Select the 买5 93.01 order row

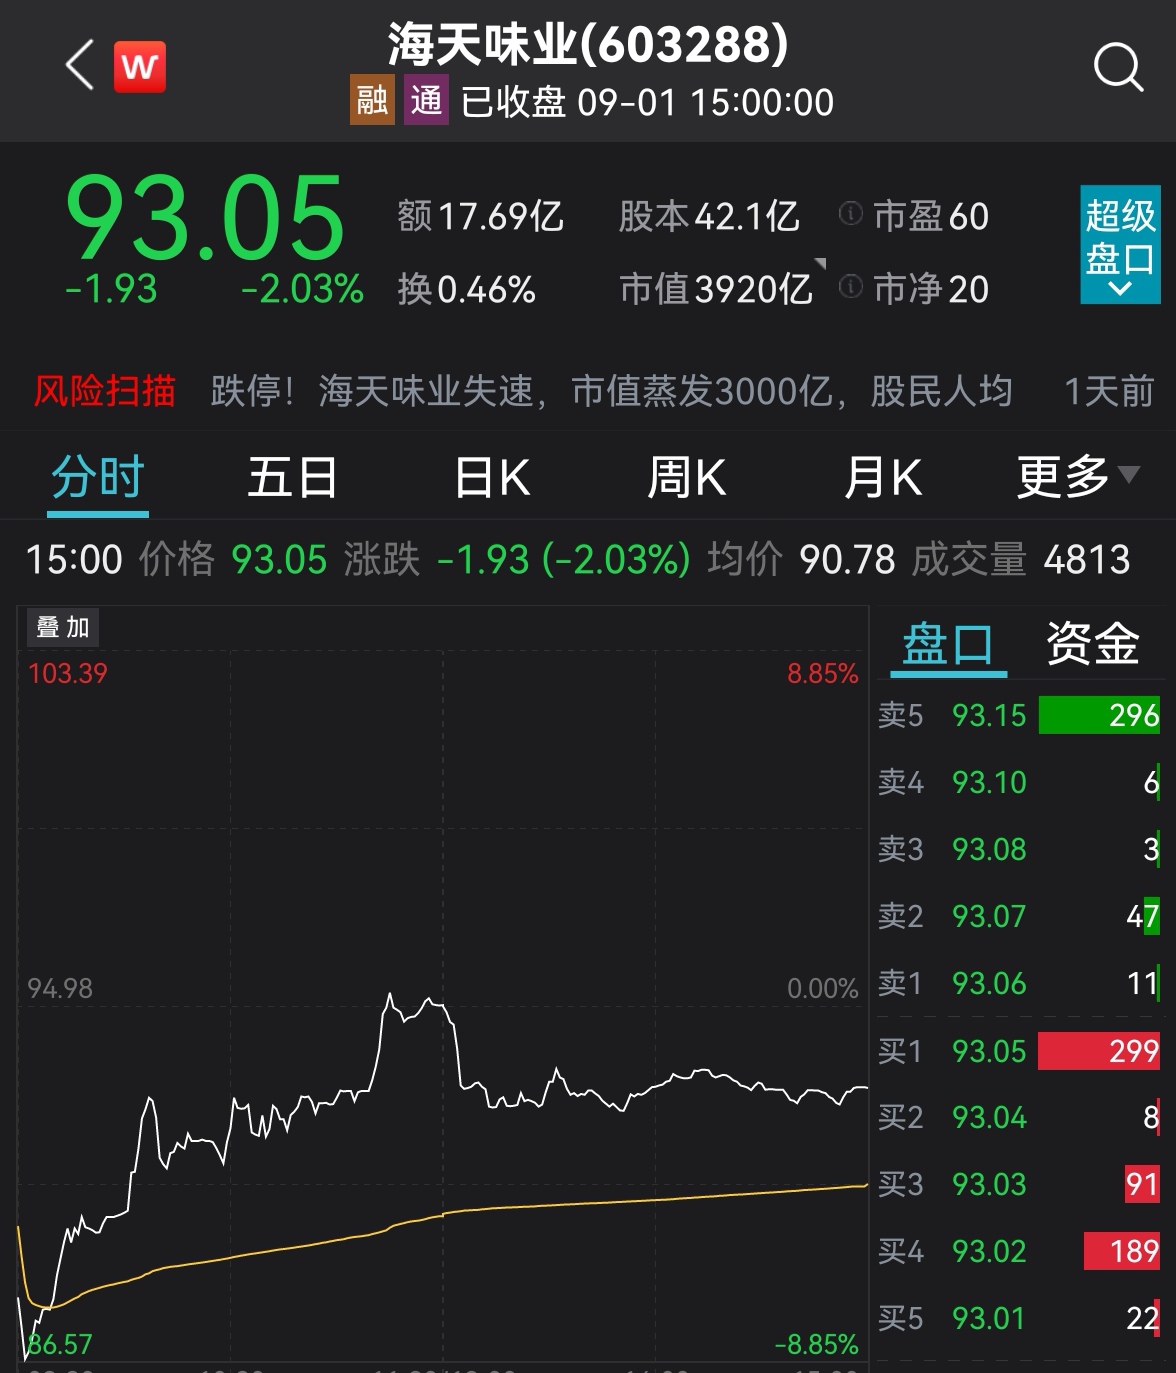(1019, 1318)
